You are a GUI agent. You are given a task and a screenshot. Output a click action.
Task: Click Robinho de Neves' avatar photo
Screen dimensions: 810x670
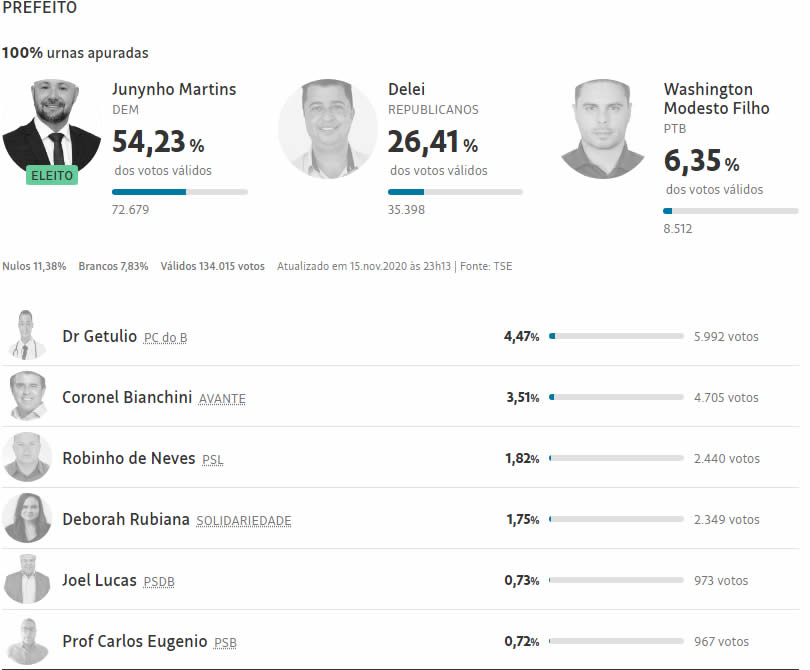(27, 457)
